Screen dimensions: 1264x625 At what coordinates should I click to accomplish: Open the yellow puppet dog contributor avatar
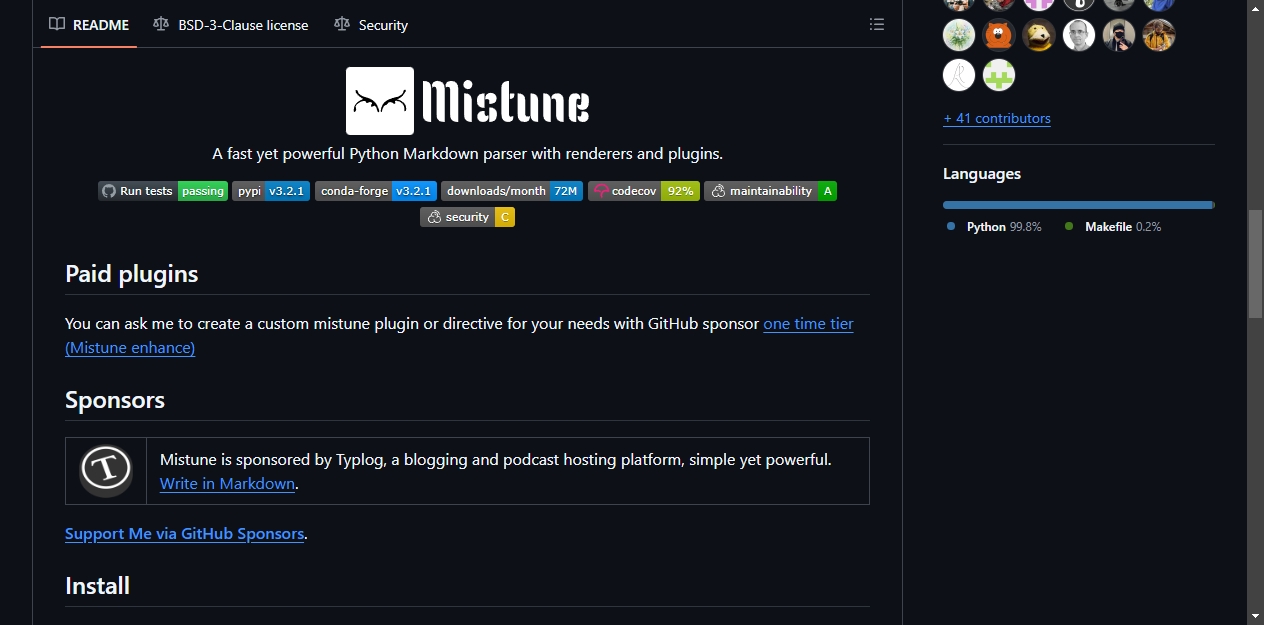pos(1039,35)
